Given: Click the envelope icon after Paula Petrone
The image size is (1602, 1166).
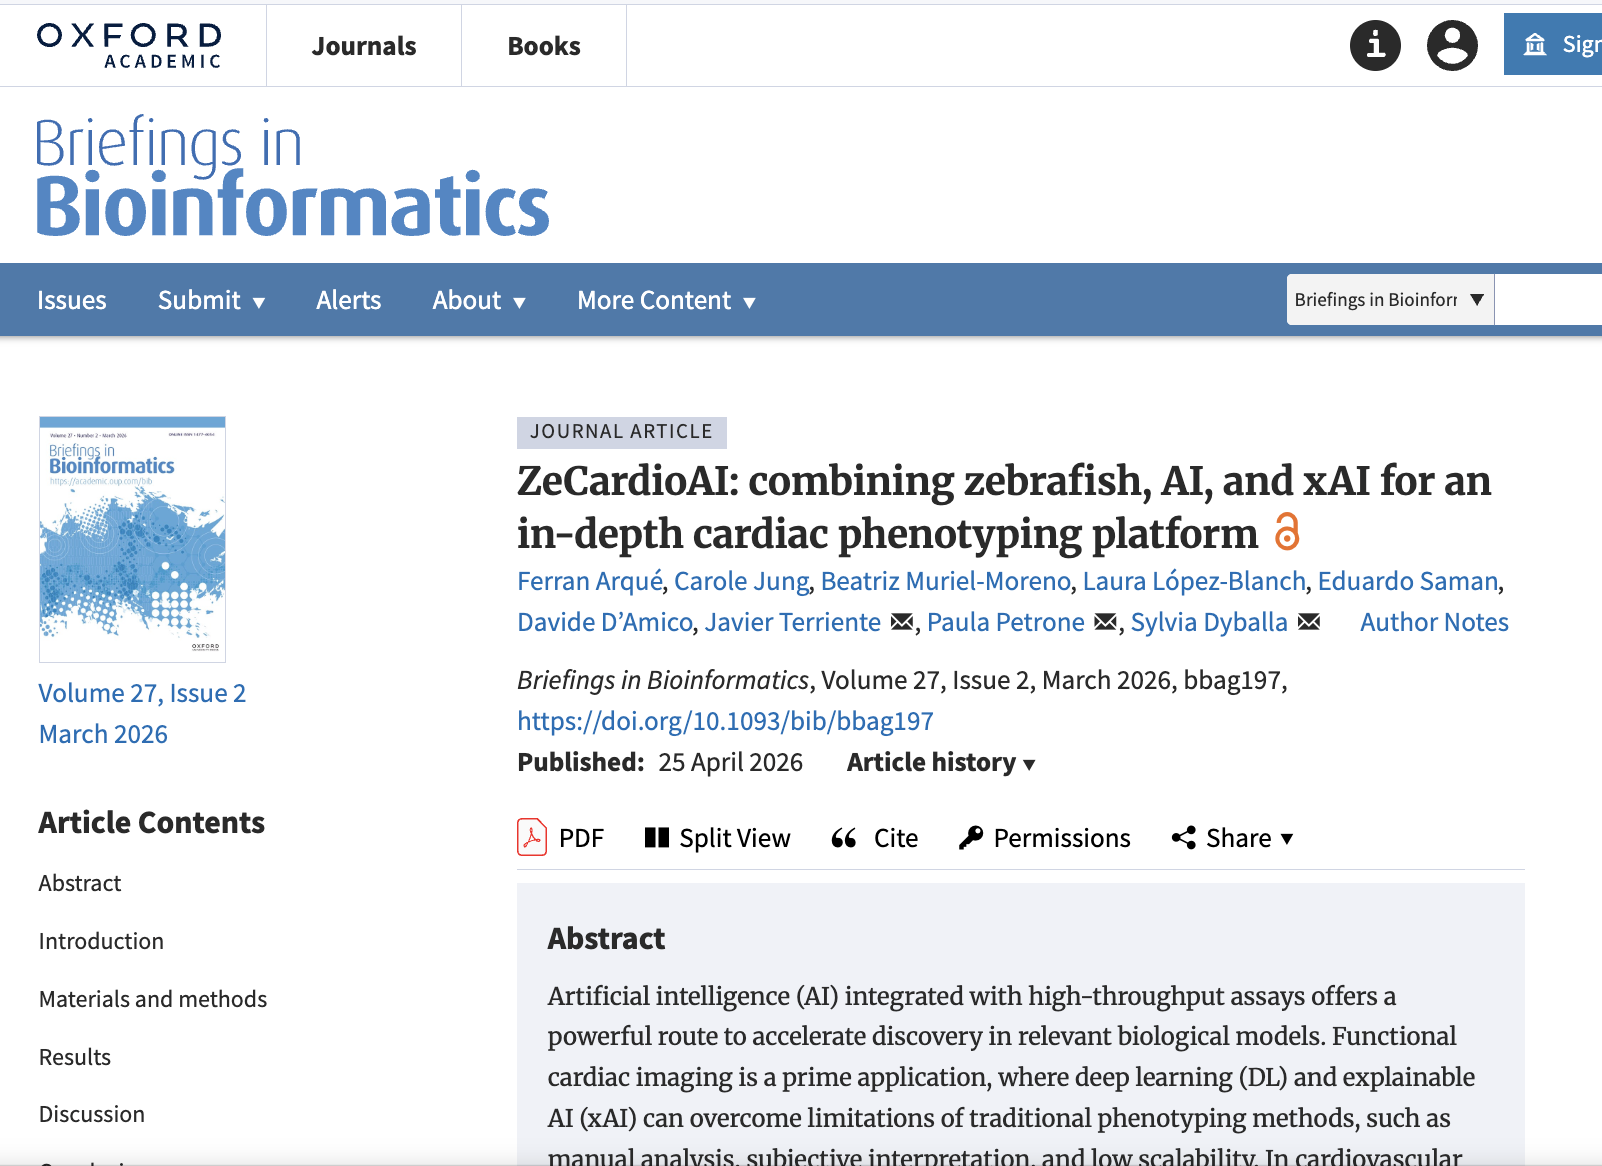Looking at the screenshot, I should coord(1105,622).
